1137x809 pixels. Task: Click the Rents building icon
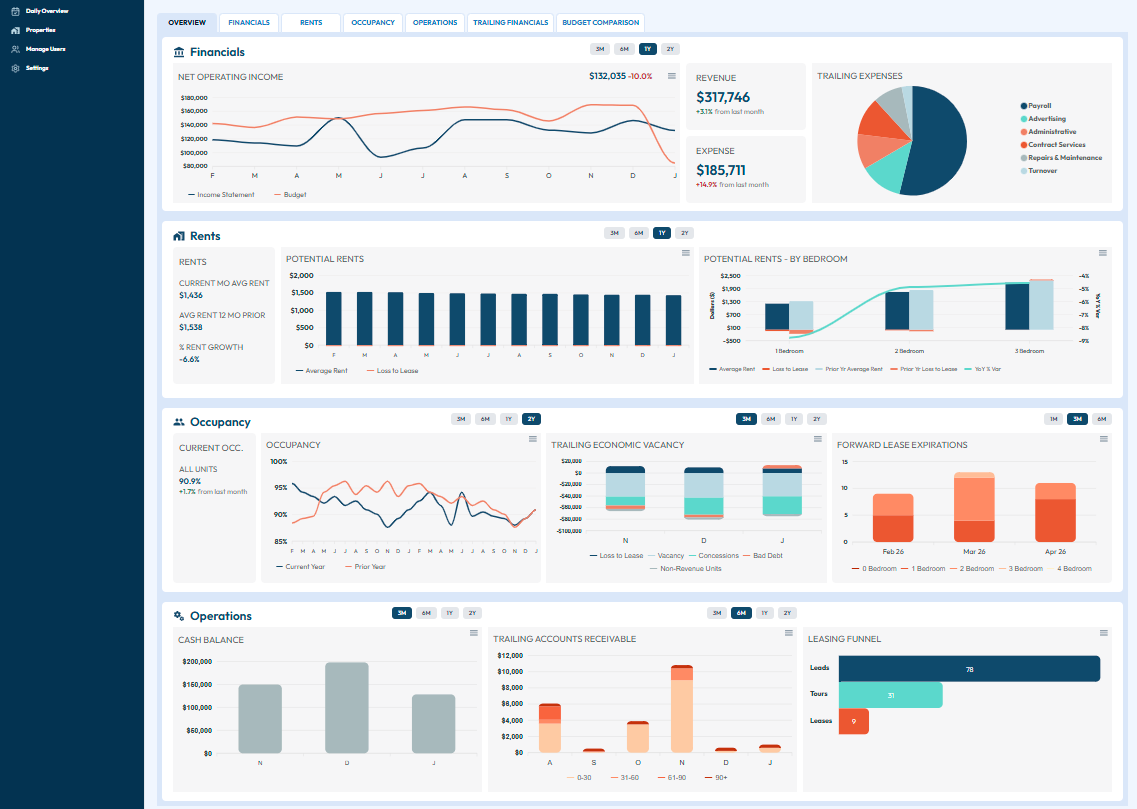coord(179,236)
